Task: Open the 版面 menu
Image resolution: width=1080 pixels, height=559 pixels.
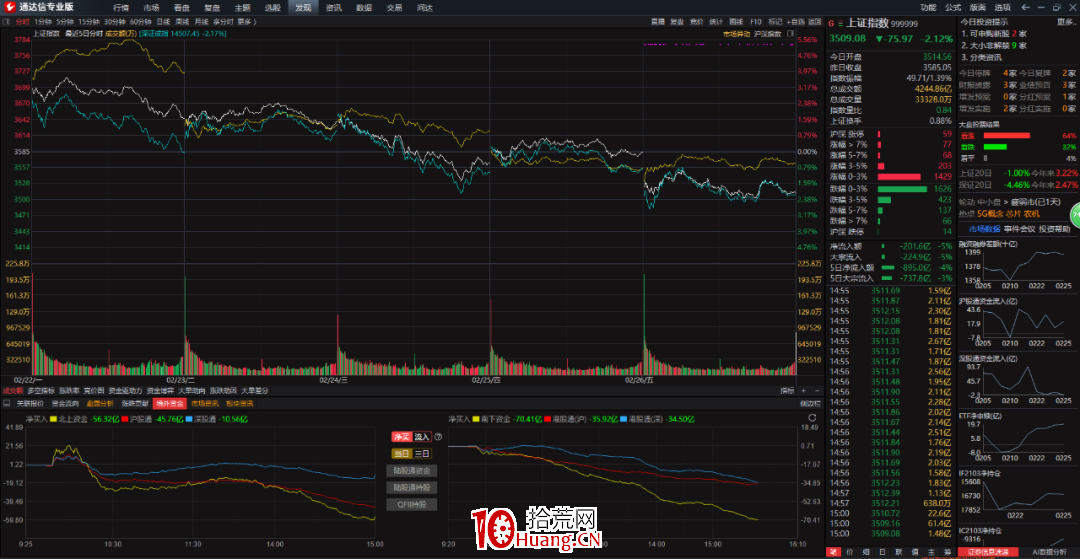Action: (977, 8)
